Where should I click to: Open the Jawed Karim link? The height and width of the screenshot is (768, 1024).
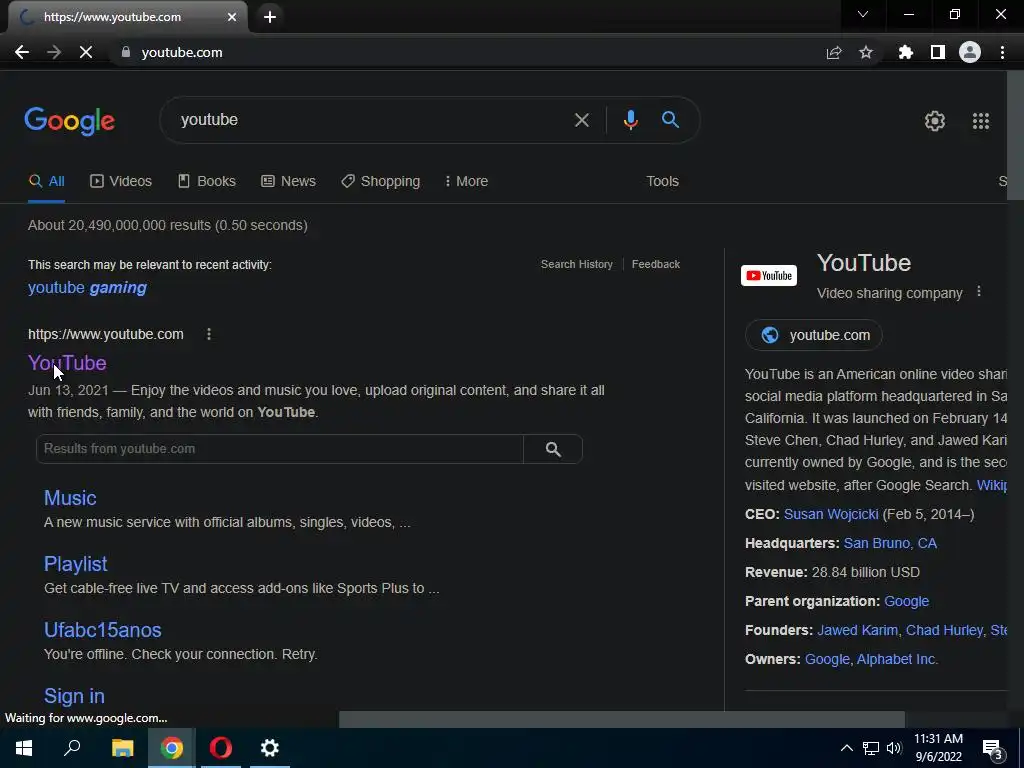pyautogui.click(x=857, y=630)
